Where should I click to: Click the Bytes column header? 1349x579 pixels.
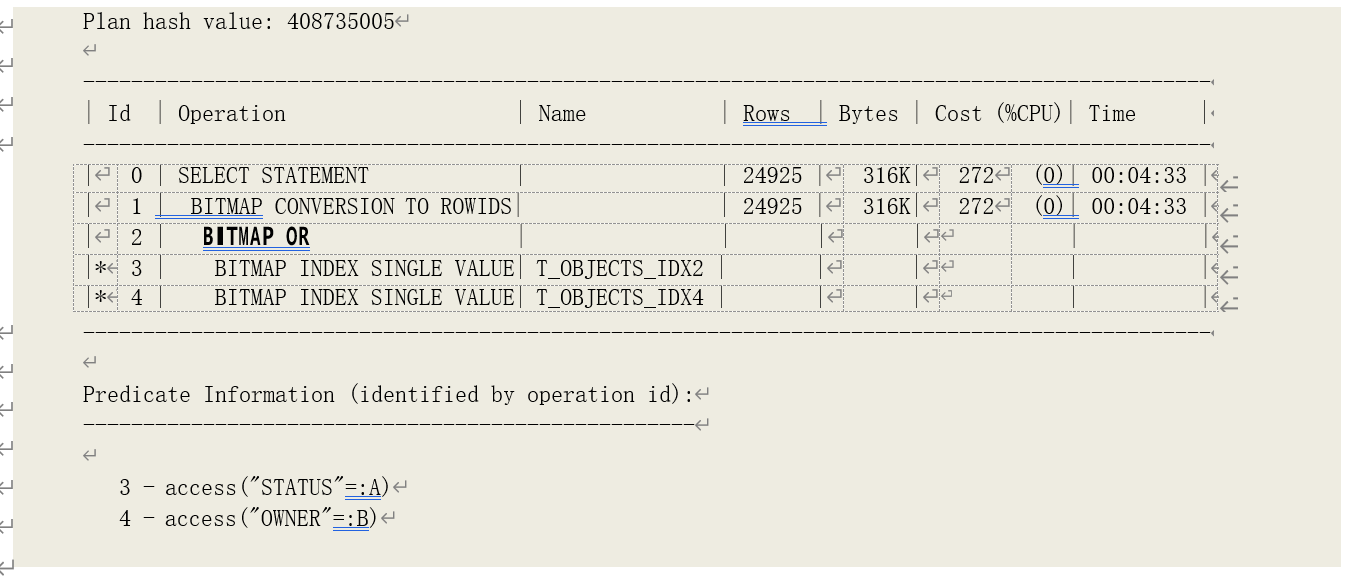868,113
